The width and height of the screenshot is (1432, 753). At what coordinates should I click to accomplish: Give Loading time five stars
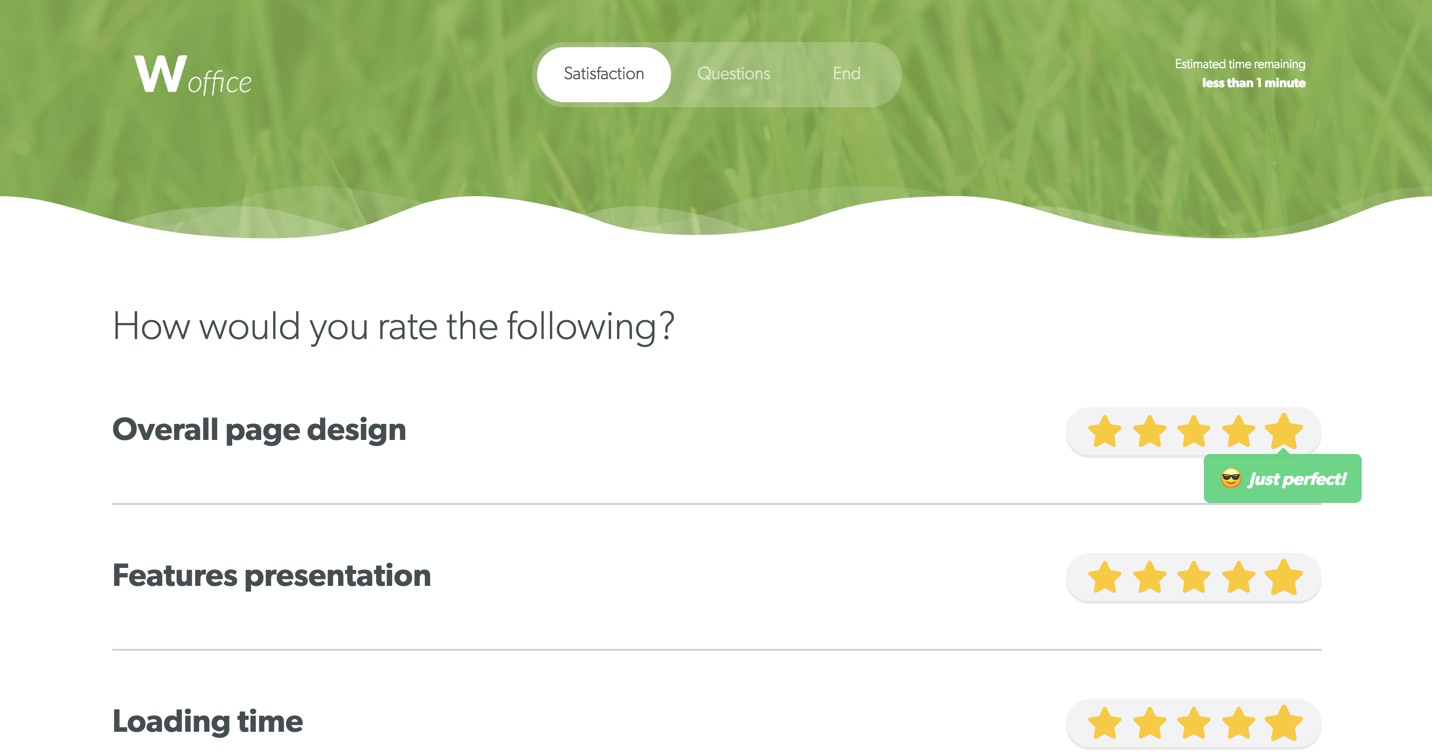click(1283, 723)
